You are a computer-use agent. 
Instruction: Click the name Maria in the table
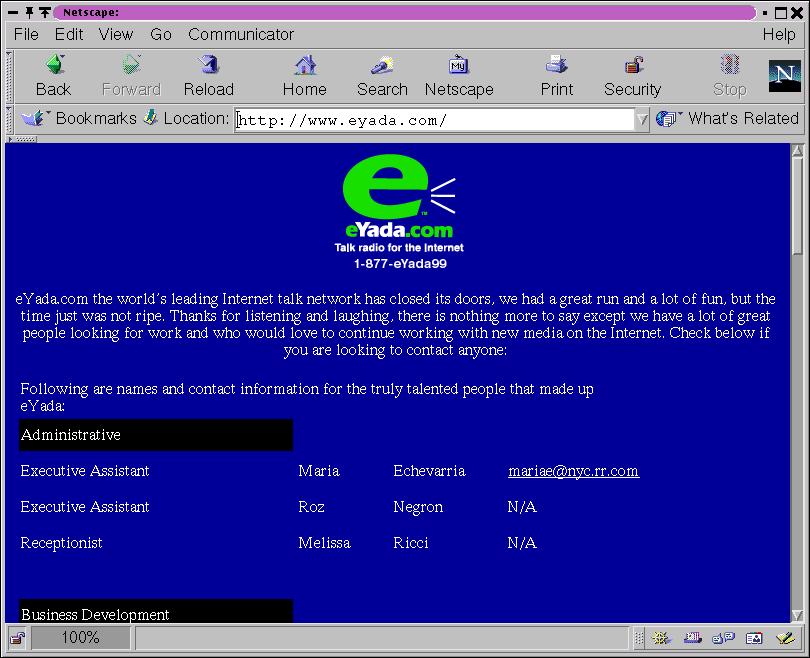(x=319, y=471)
